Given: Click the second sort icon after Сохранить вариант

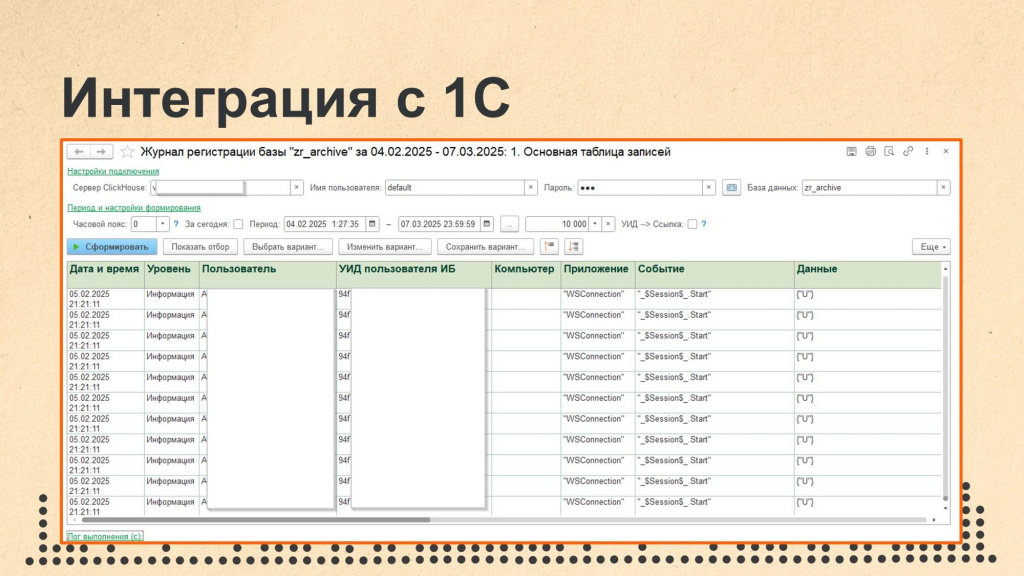Looking at the screenshot, I should coord(573,246).
